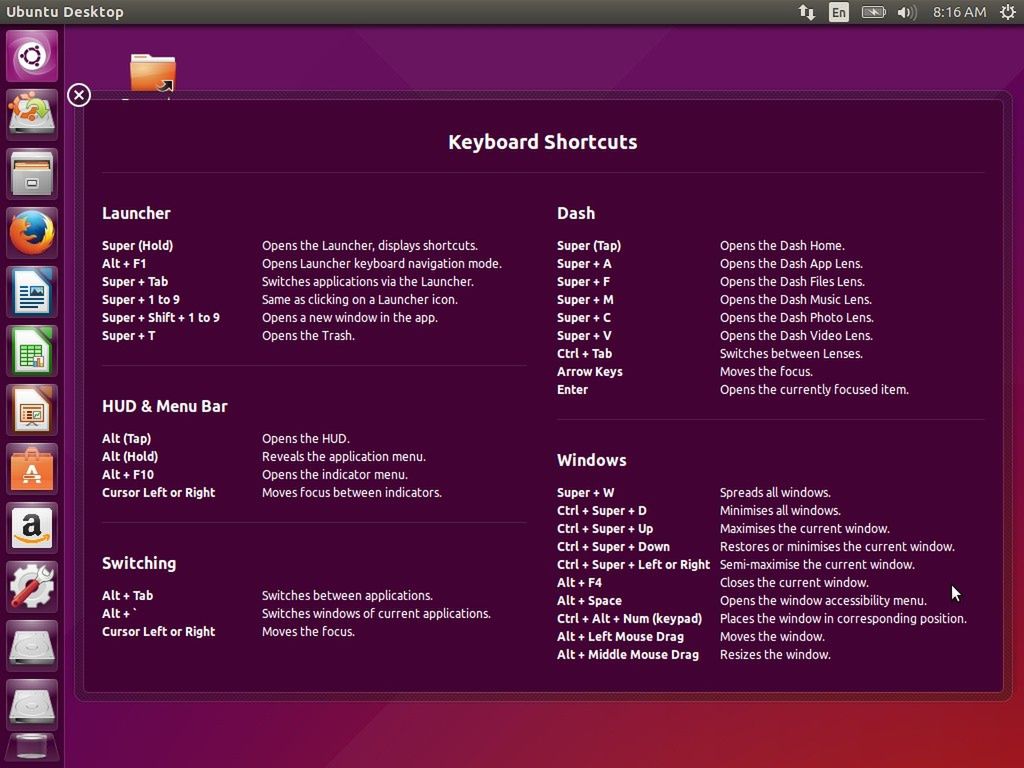This screenshot has height=768, width=1024.
Task: Click the Switching section heading
Action: point(139,563)
